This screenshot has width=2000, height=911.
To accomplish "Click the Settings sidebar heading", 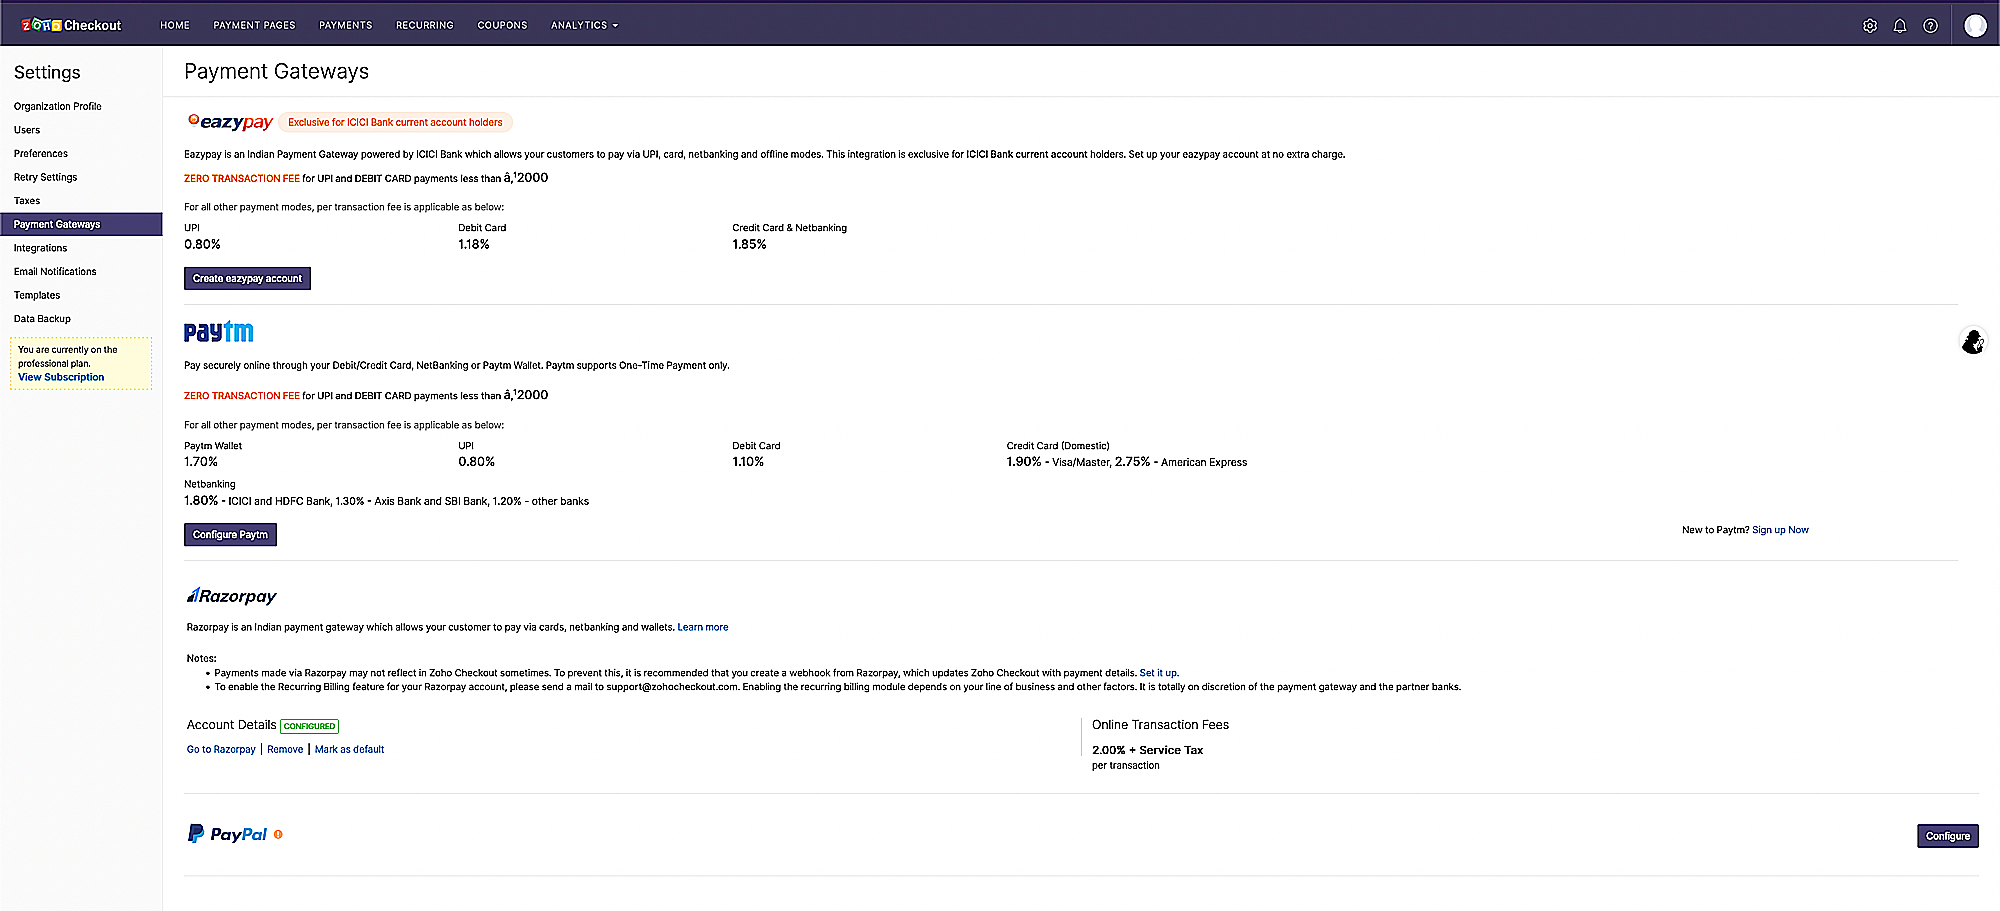I will point(47,72).
